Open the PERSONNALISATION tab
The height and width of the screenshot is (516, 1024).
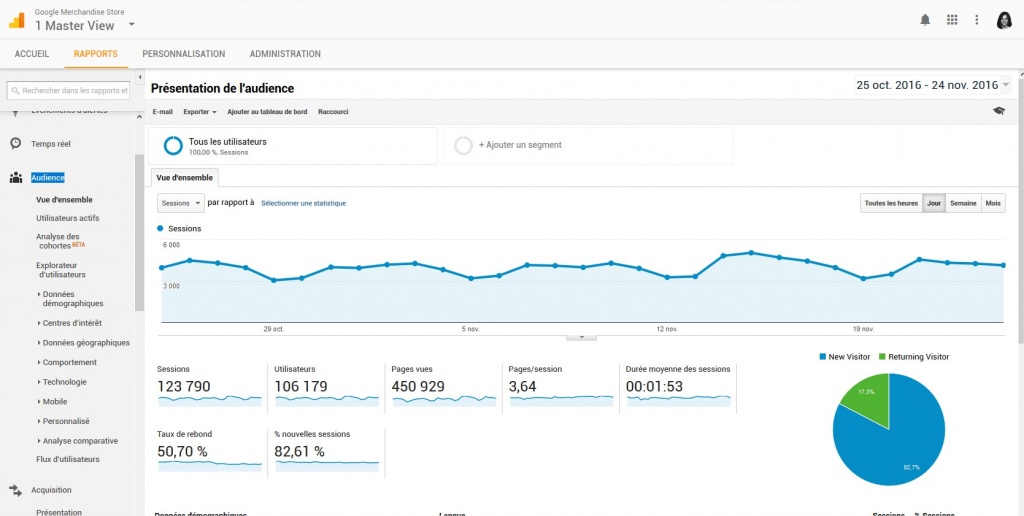pos(184,54)
